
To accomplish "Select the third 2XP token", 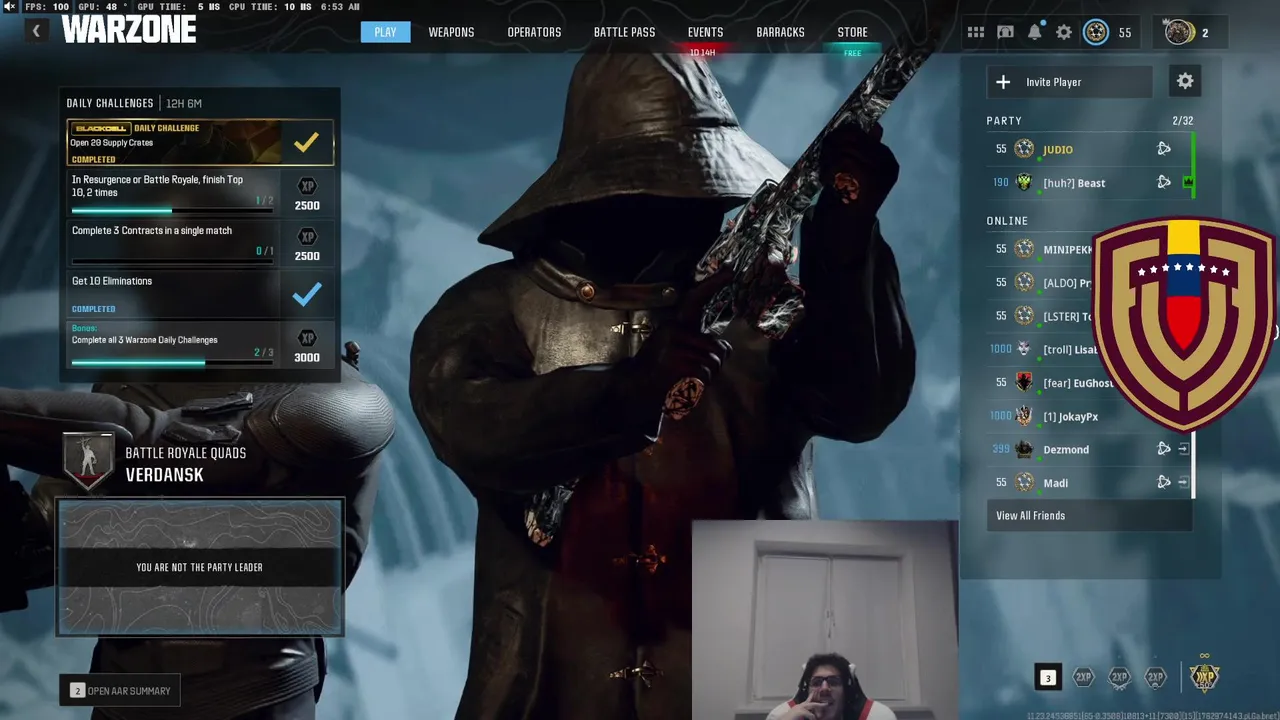I will pos(1155,677).
